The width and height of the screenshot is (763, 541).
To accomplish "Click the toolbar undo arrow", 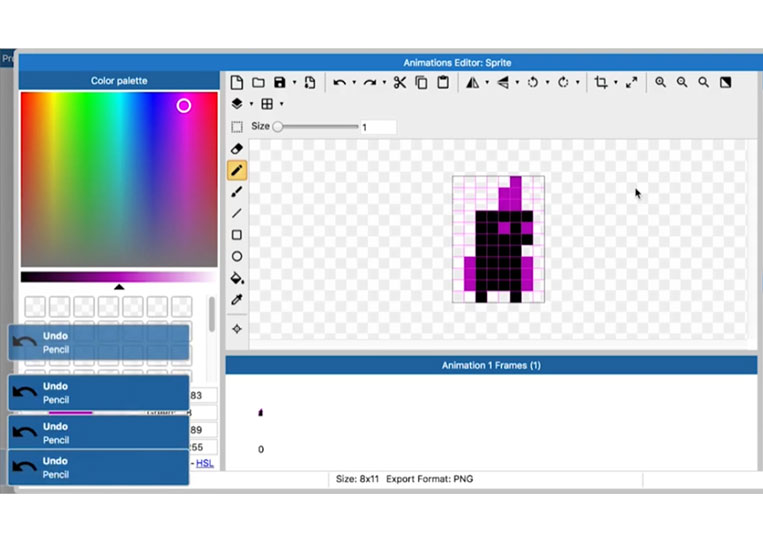I will click(340, 83).
